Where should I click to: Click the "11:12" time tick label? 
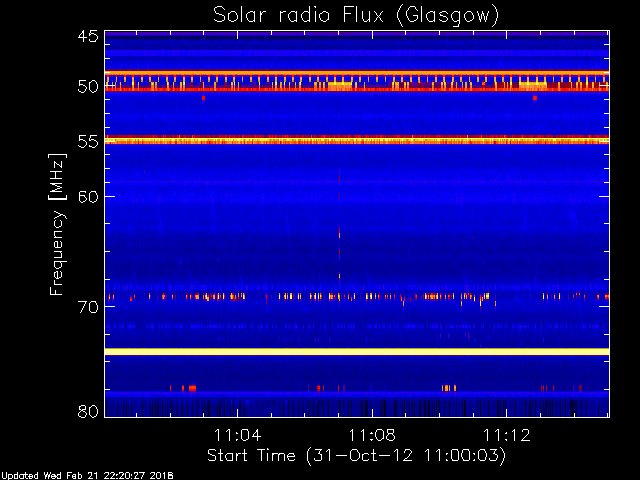pyautogui.click(x=507, y=435)
